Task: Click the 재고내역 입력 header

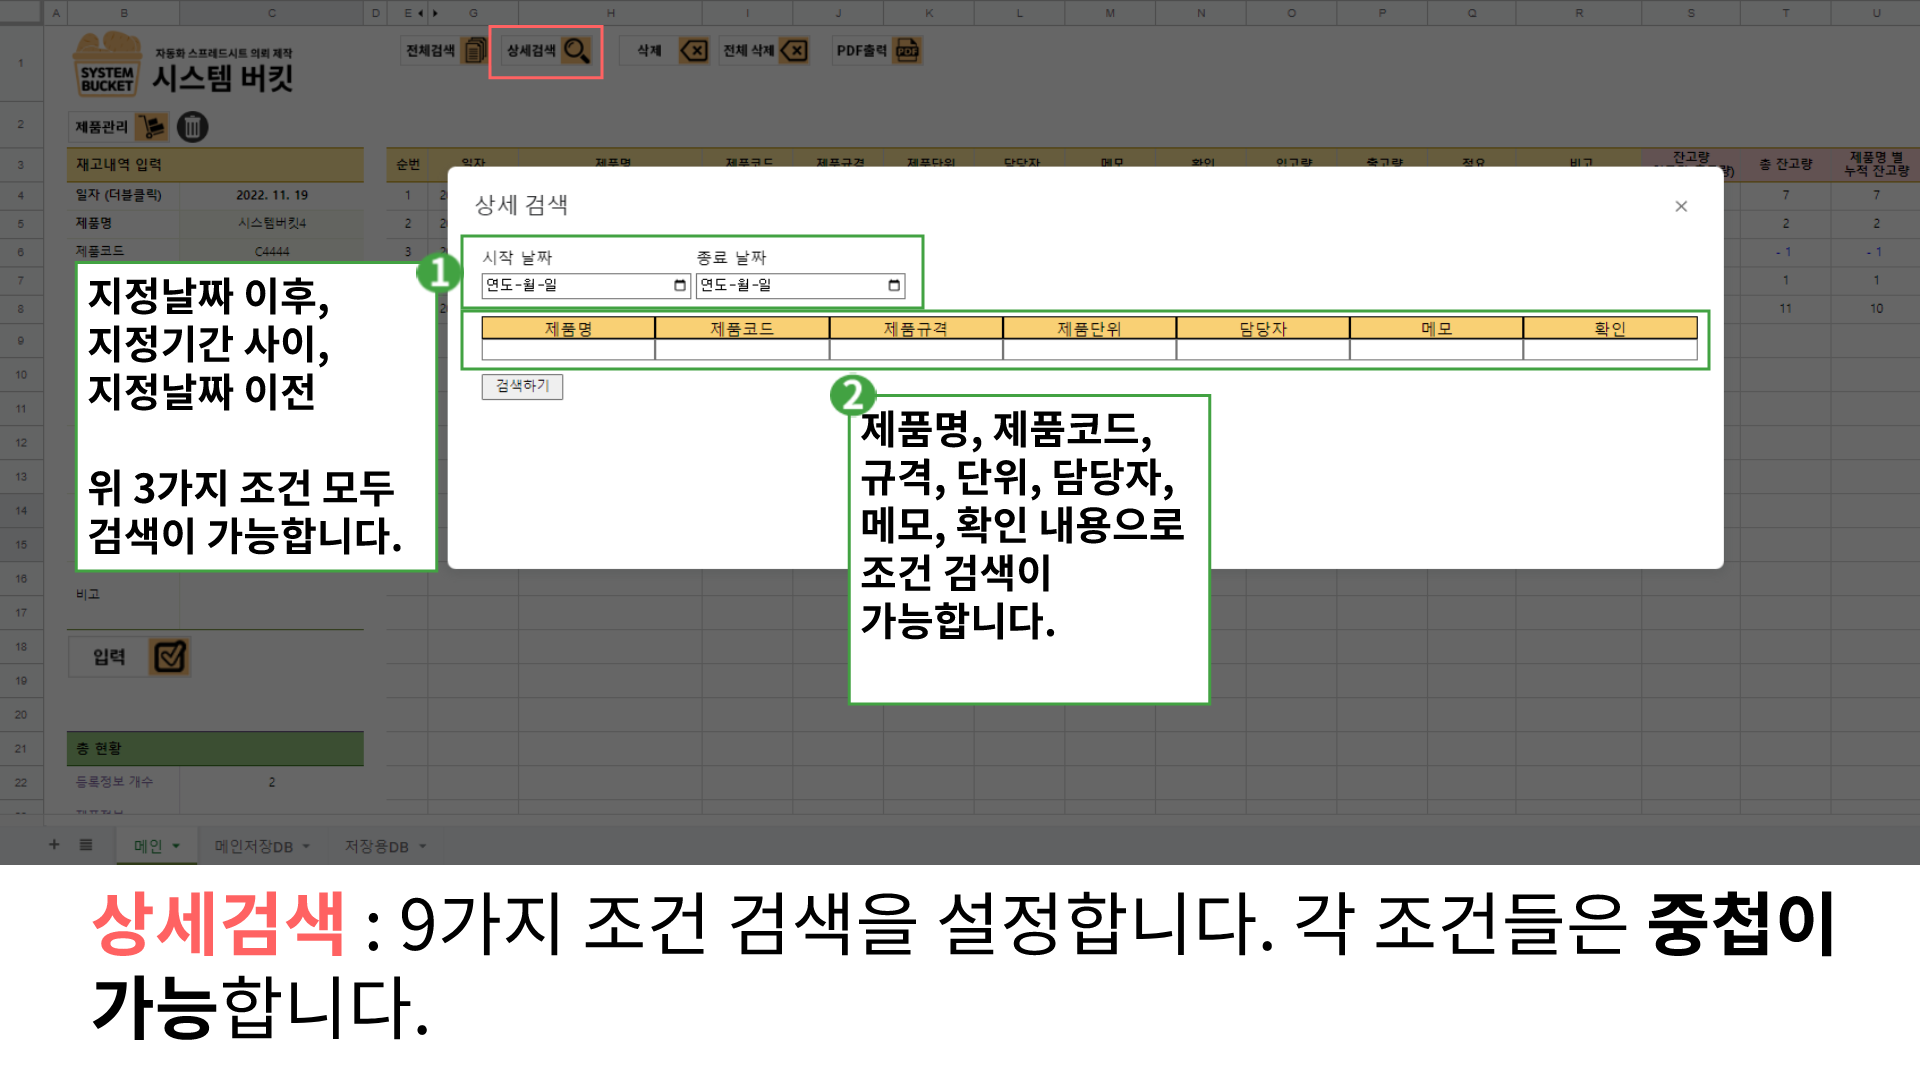Action: pyautogui.click(x=215, y=164)
